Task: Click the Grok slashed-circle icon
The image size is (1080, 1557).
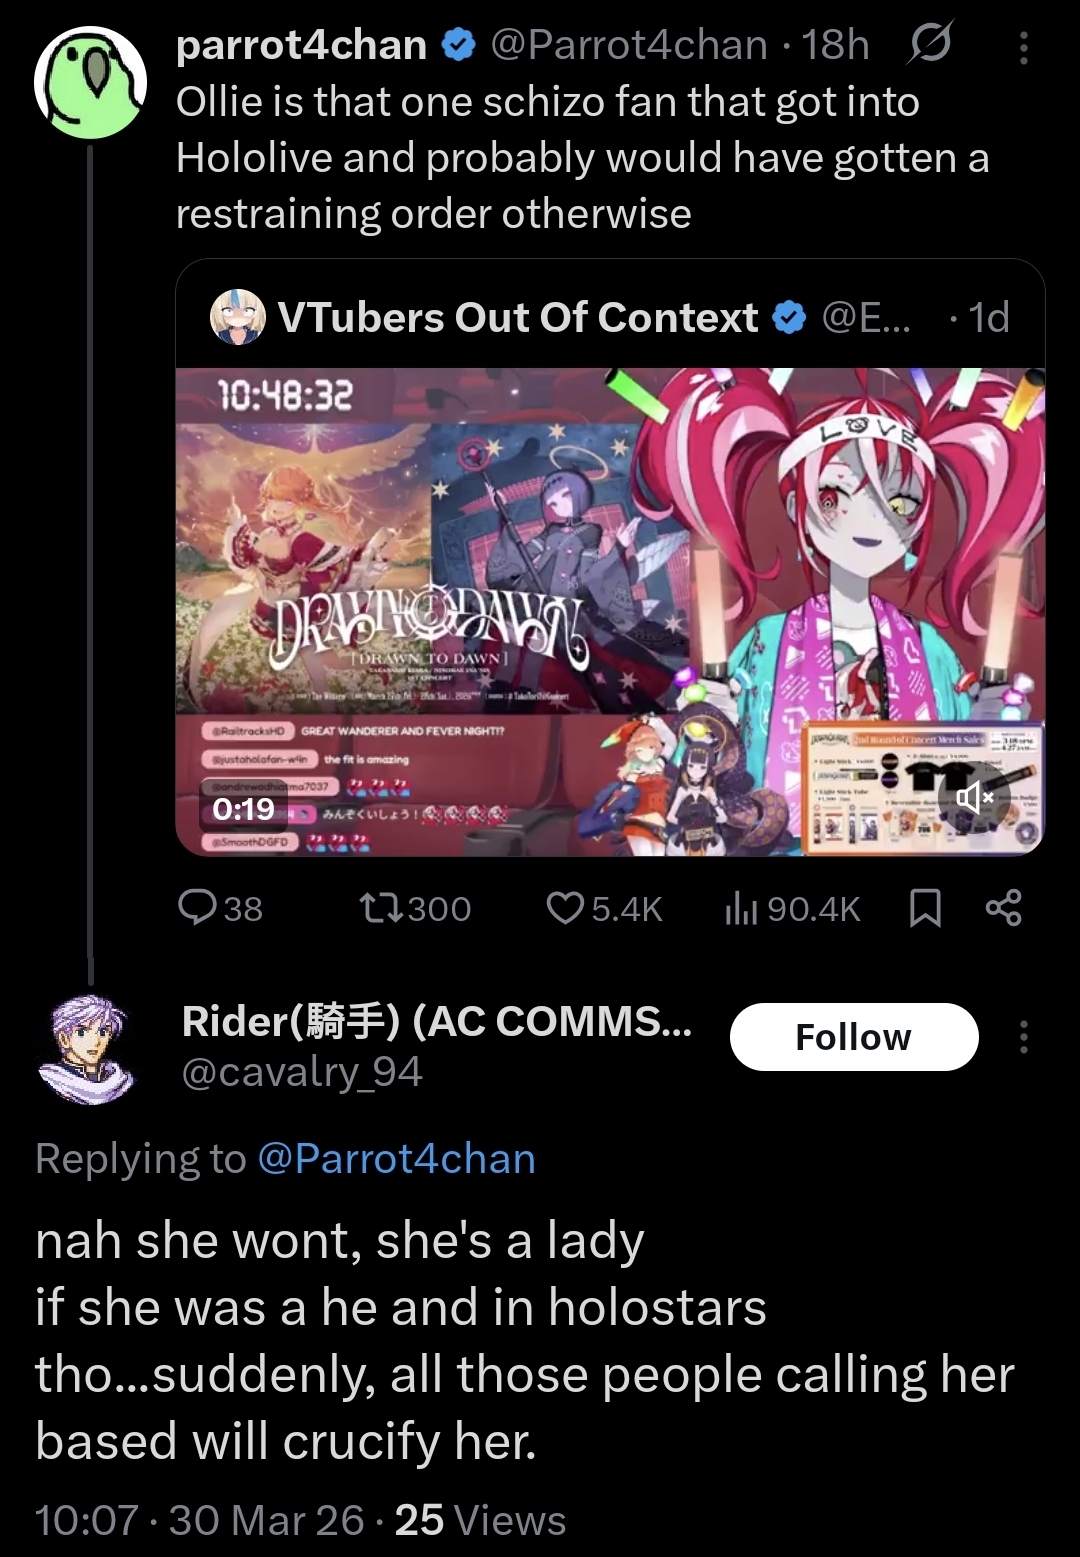Action: point(930,44)
